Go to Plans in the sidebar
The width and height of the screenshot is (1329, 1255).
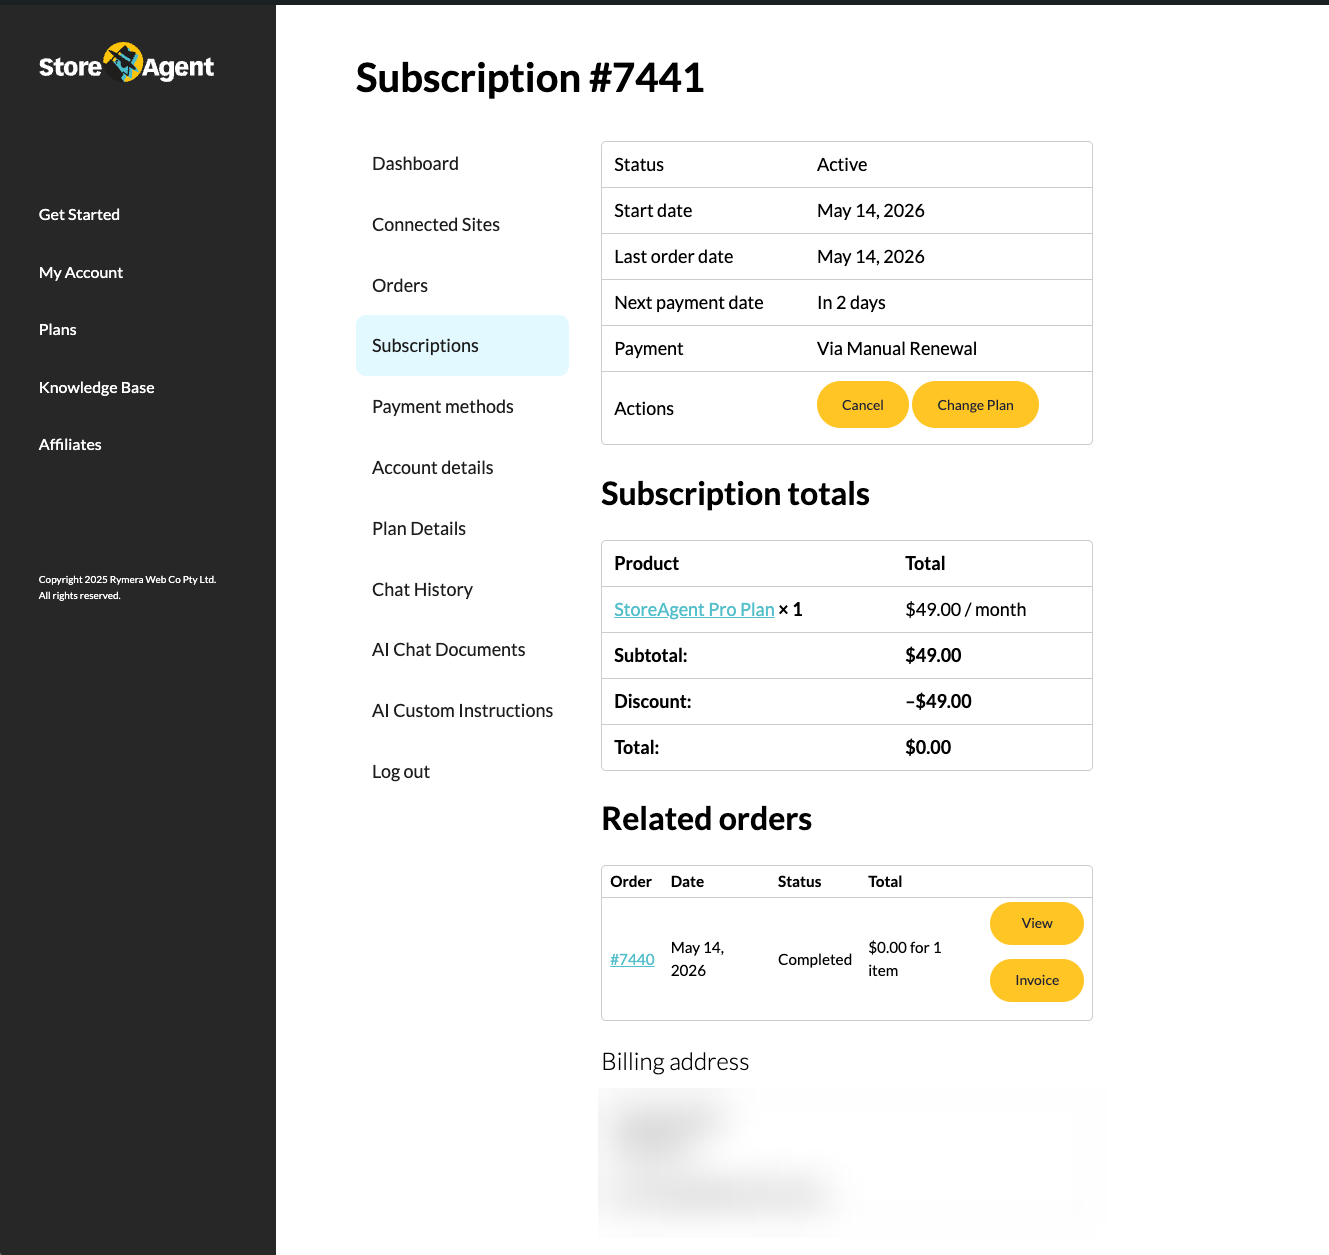click(x=58, y=329)
